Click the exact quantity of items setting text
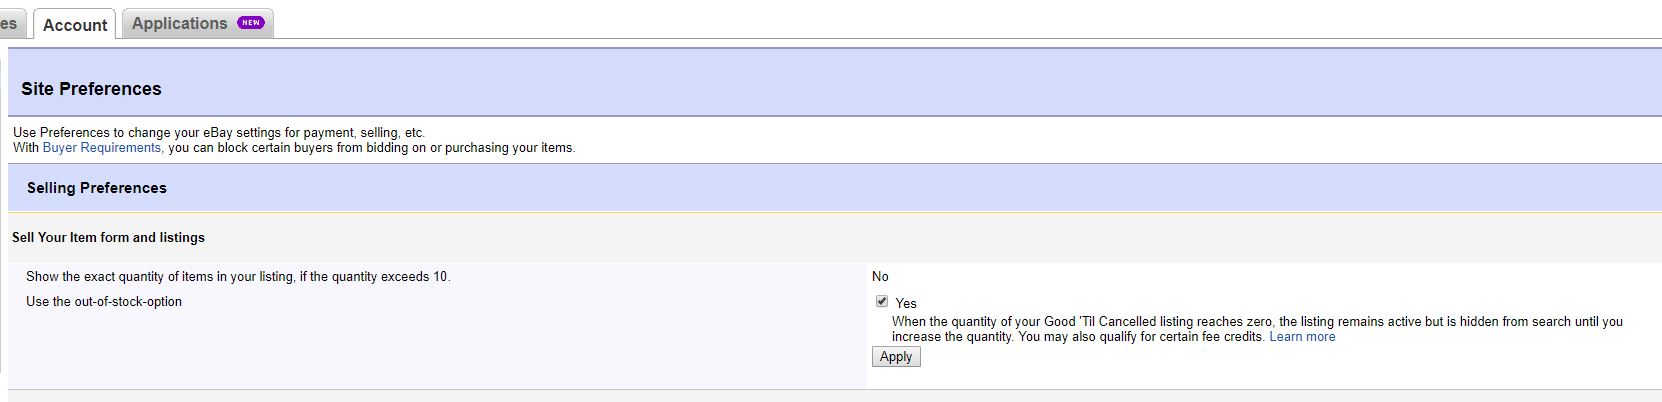 [x=238, y=277]
